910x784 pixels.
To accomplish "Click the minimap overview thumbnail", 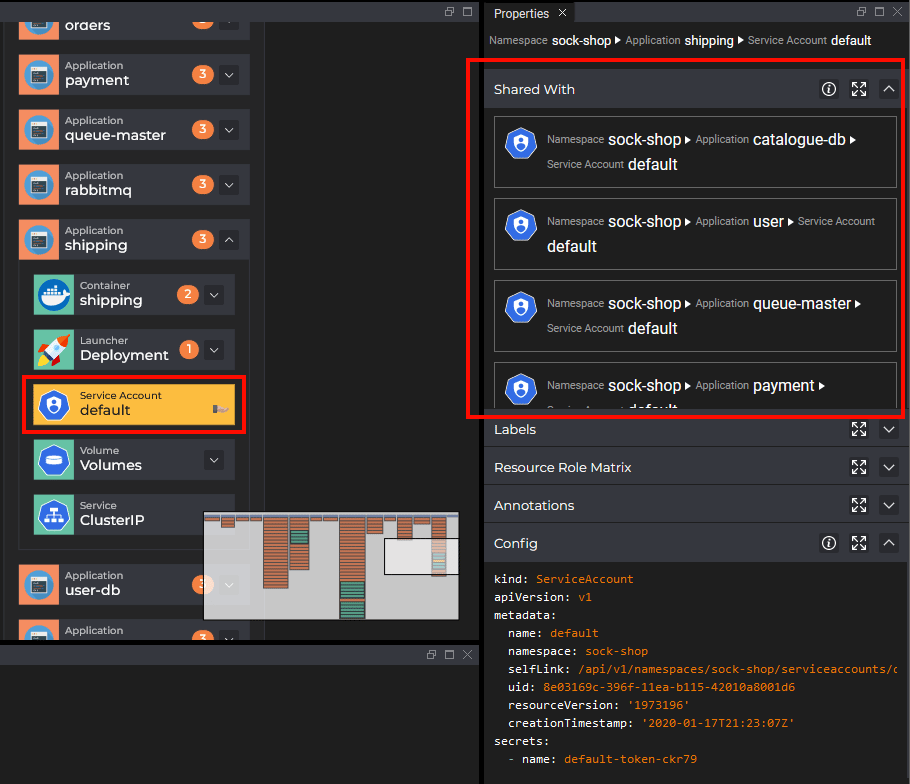I will coord(331,566).
